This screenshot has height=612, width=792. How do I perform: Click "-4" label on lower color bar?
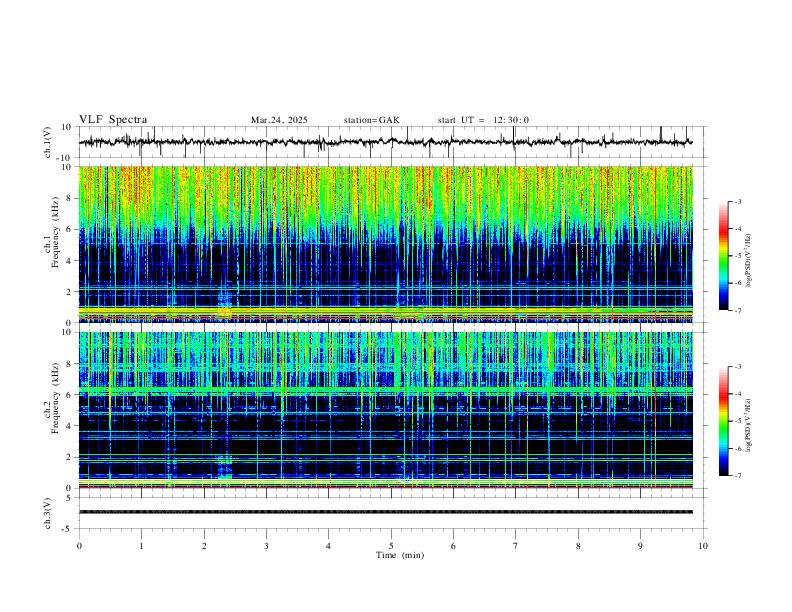[738, 394]
